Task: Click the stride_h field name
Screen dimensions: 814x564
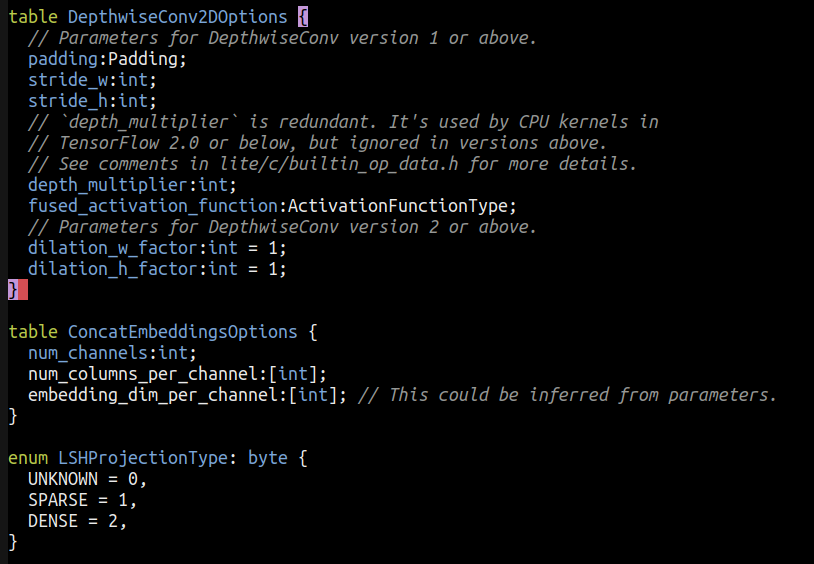Action: [68, 101]
